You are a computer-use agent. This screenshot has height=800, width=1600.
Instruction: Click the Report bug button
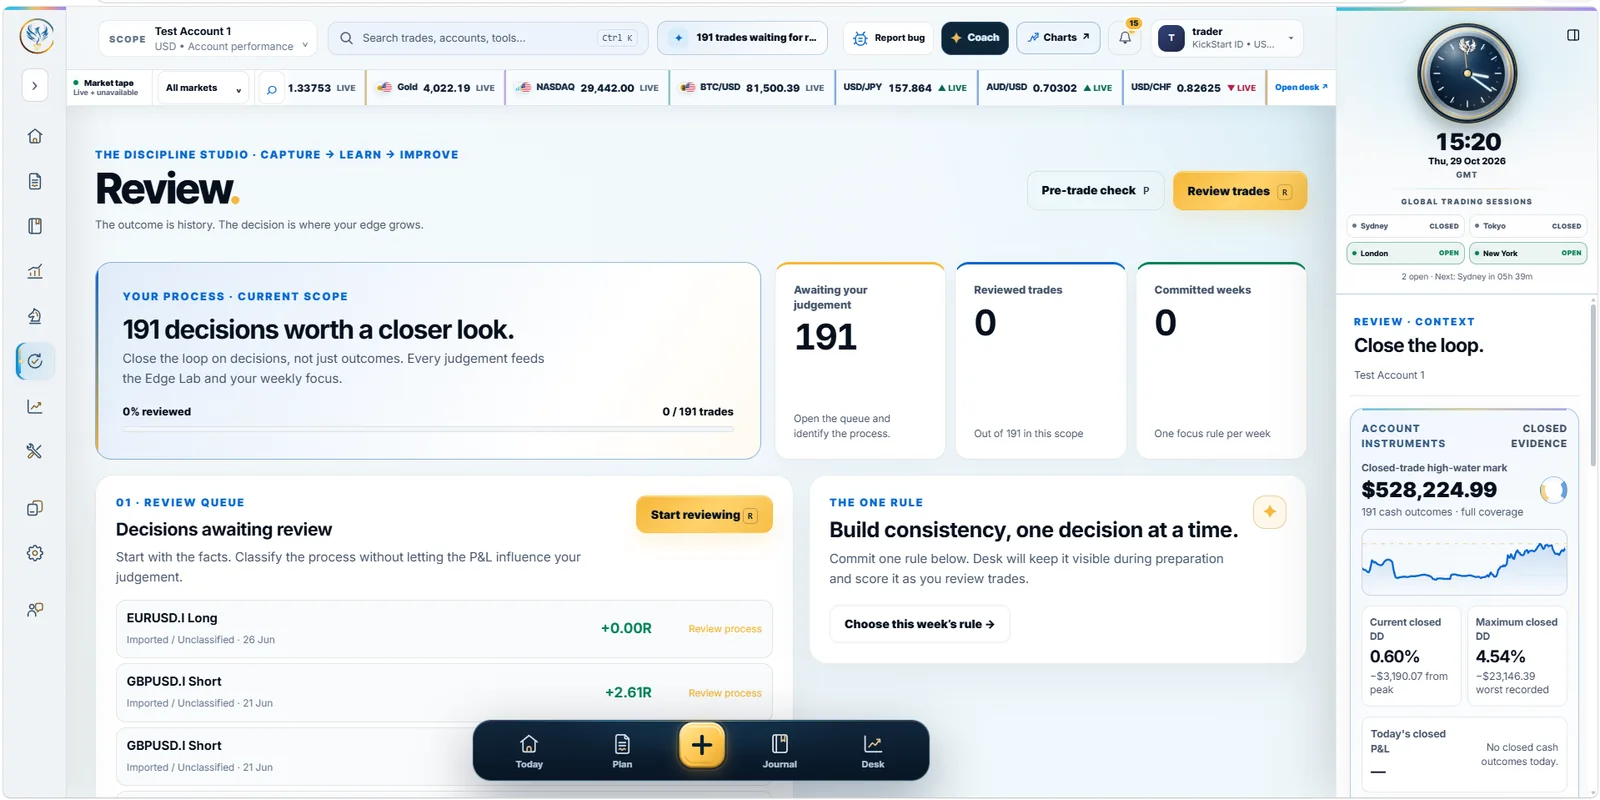(x=889, y=38)
